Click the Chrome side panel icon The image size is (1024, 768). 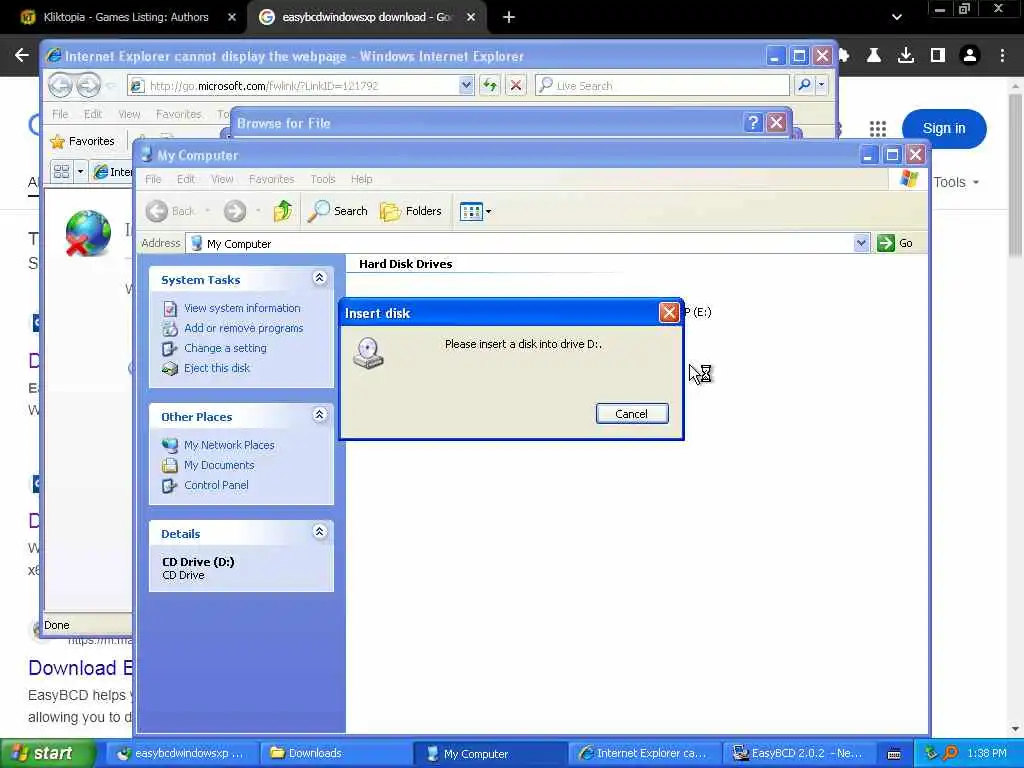[938, 56]
